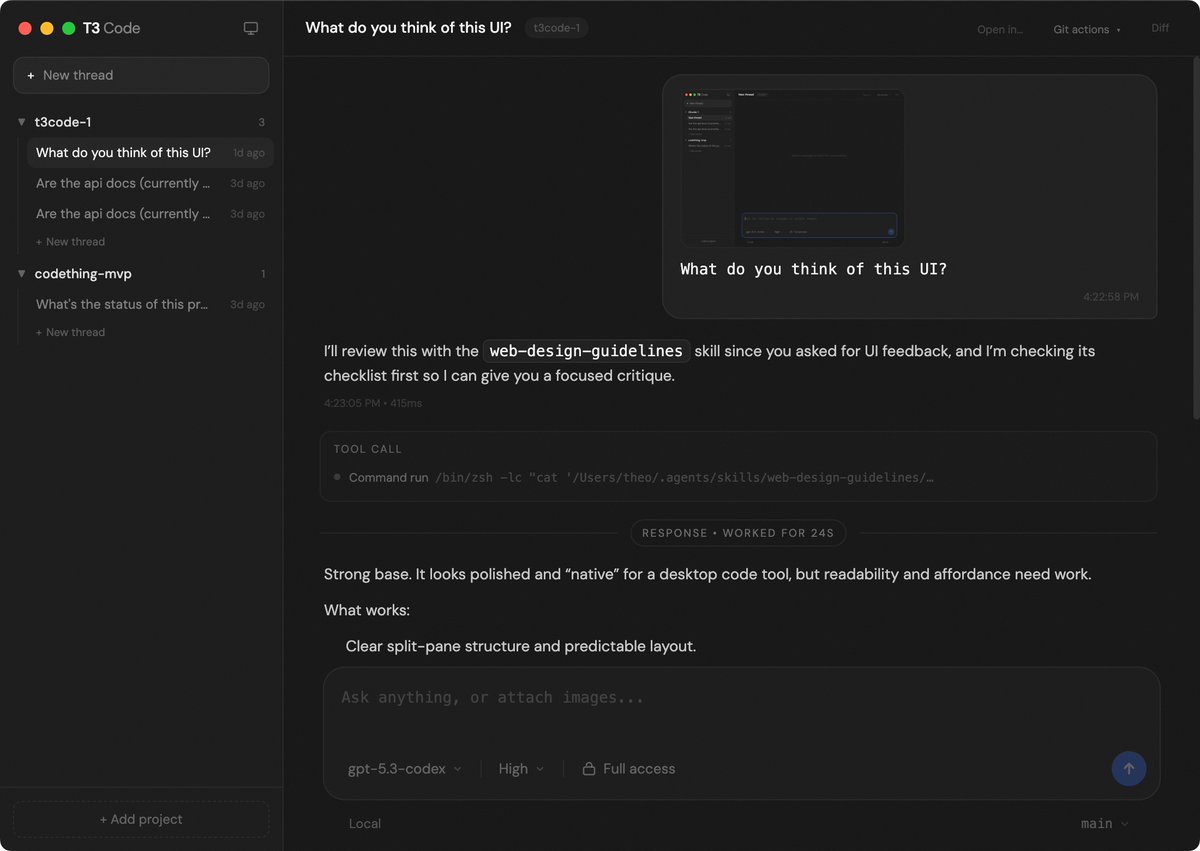Click the thread title in header

coord(408,28)
